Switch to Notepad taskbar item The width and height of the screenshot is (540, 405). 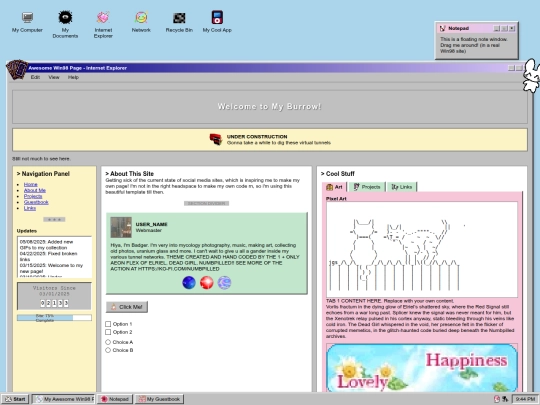pyautogui.click(x=115, y=399)
